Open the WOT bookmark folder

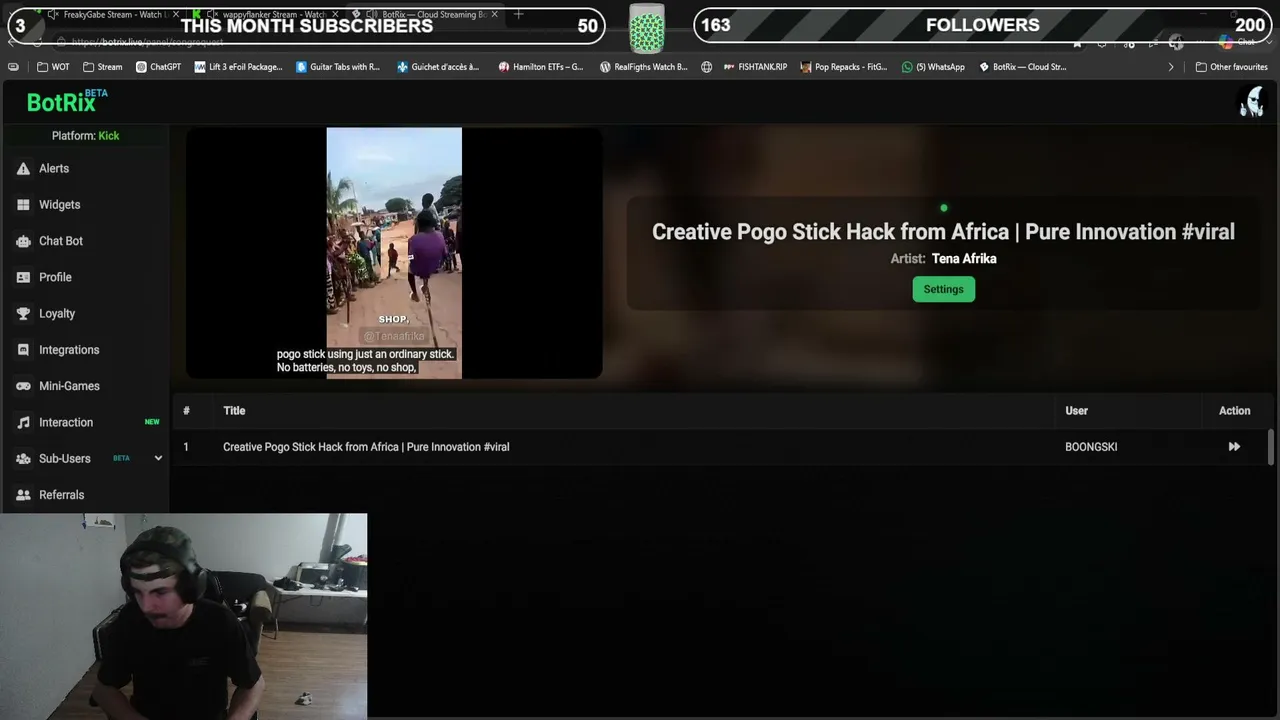tap(53, 67)
